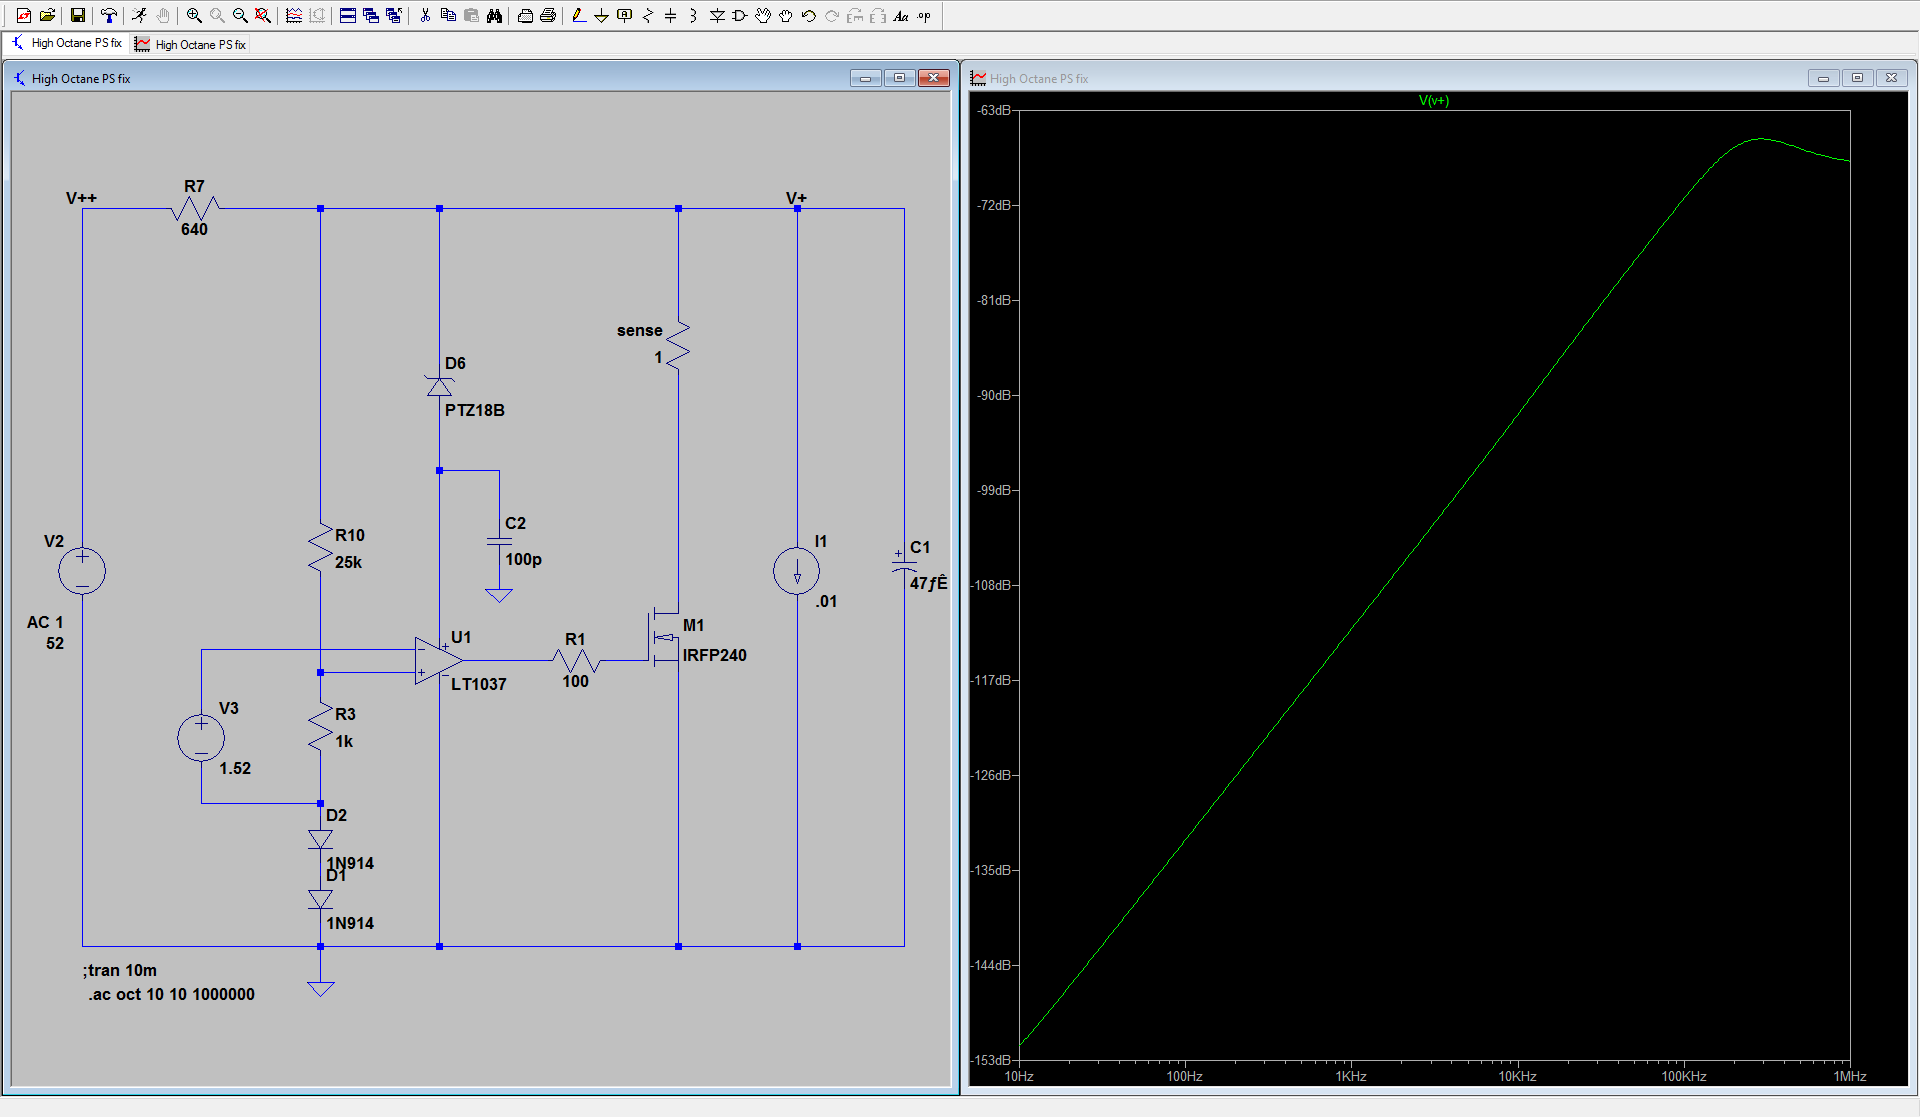Add SPICE directive with .op icon
Image resolution: width=1920 pixels, height=1117 pixels.
(x=924, y=15)
